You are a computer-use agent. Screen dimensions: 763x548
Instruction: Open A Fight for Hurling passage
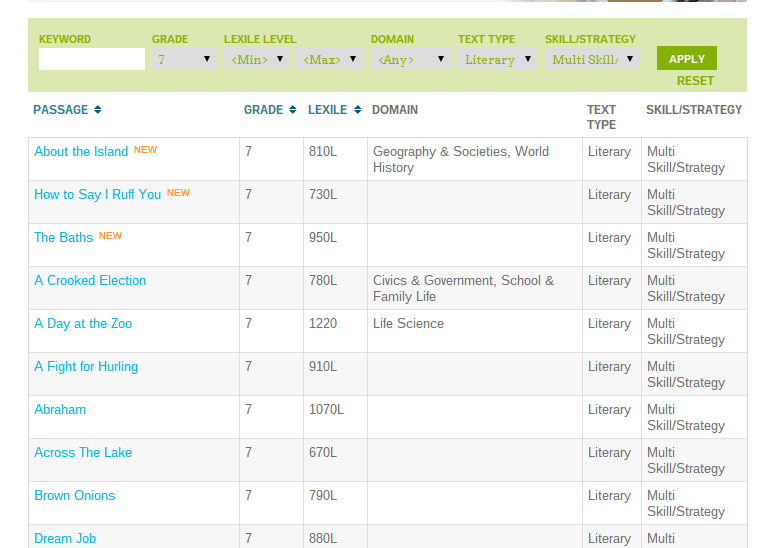point(86,367)
